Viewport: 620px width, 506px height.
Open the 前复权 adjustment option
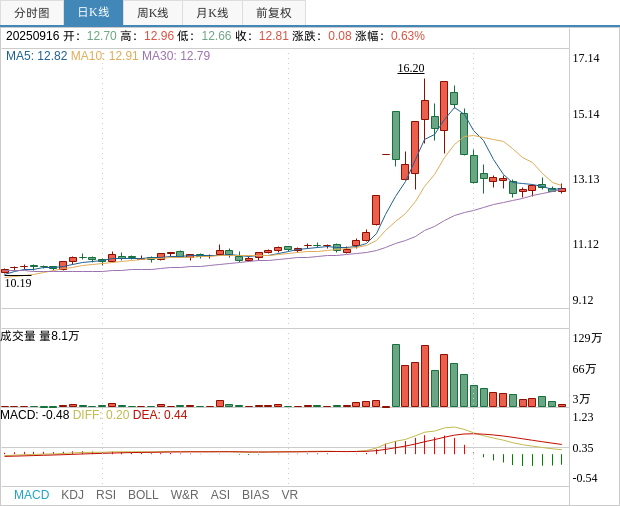point(274,13)
